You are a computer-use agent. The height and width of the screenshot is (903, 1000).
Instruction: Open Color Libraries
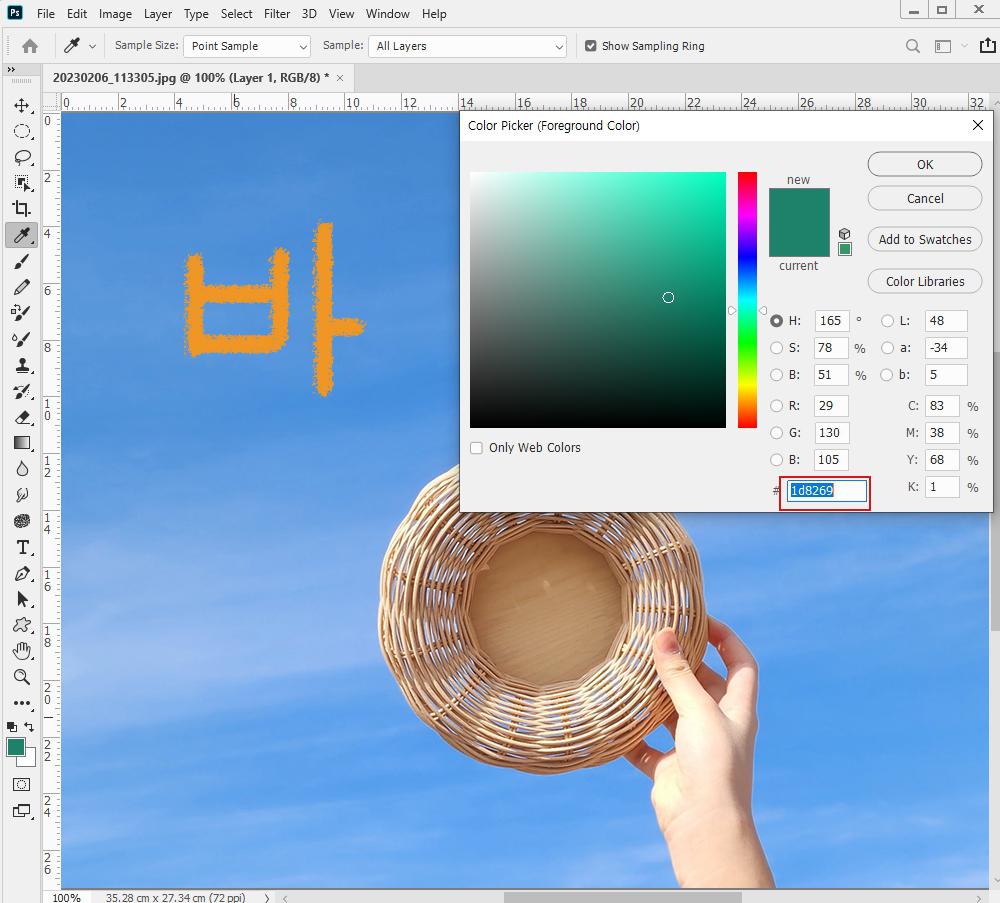point(925,281)
